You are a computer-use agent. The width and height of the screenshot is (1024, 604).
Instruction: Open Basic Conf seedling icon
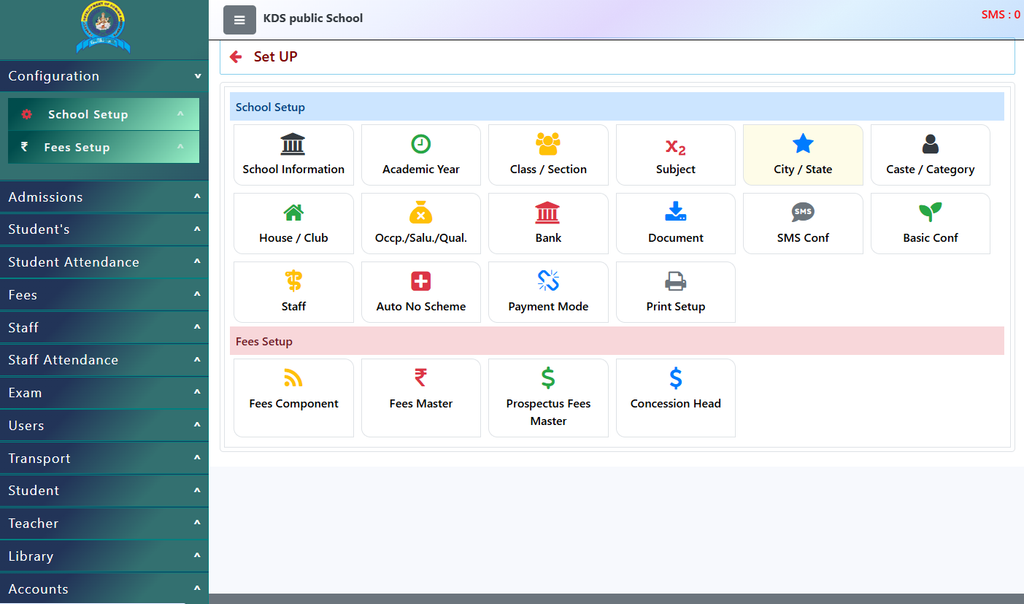tap(930, 212)
